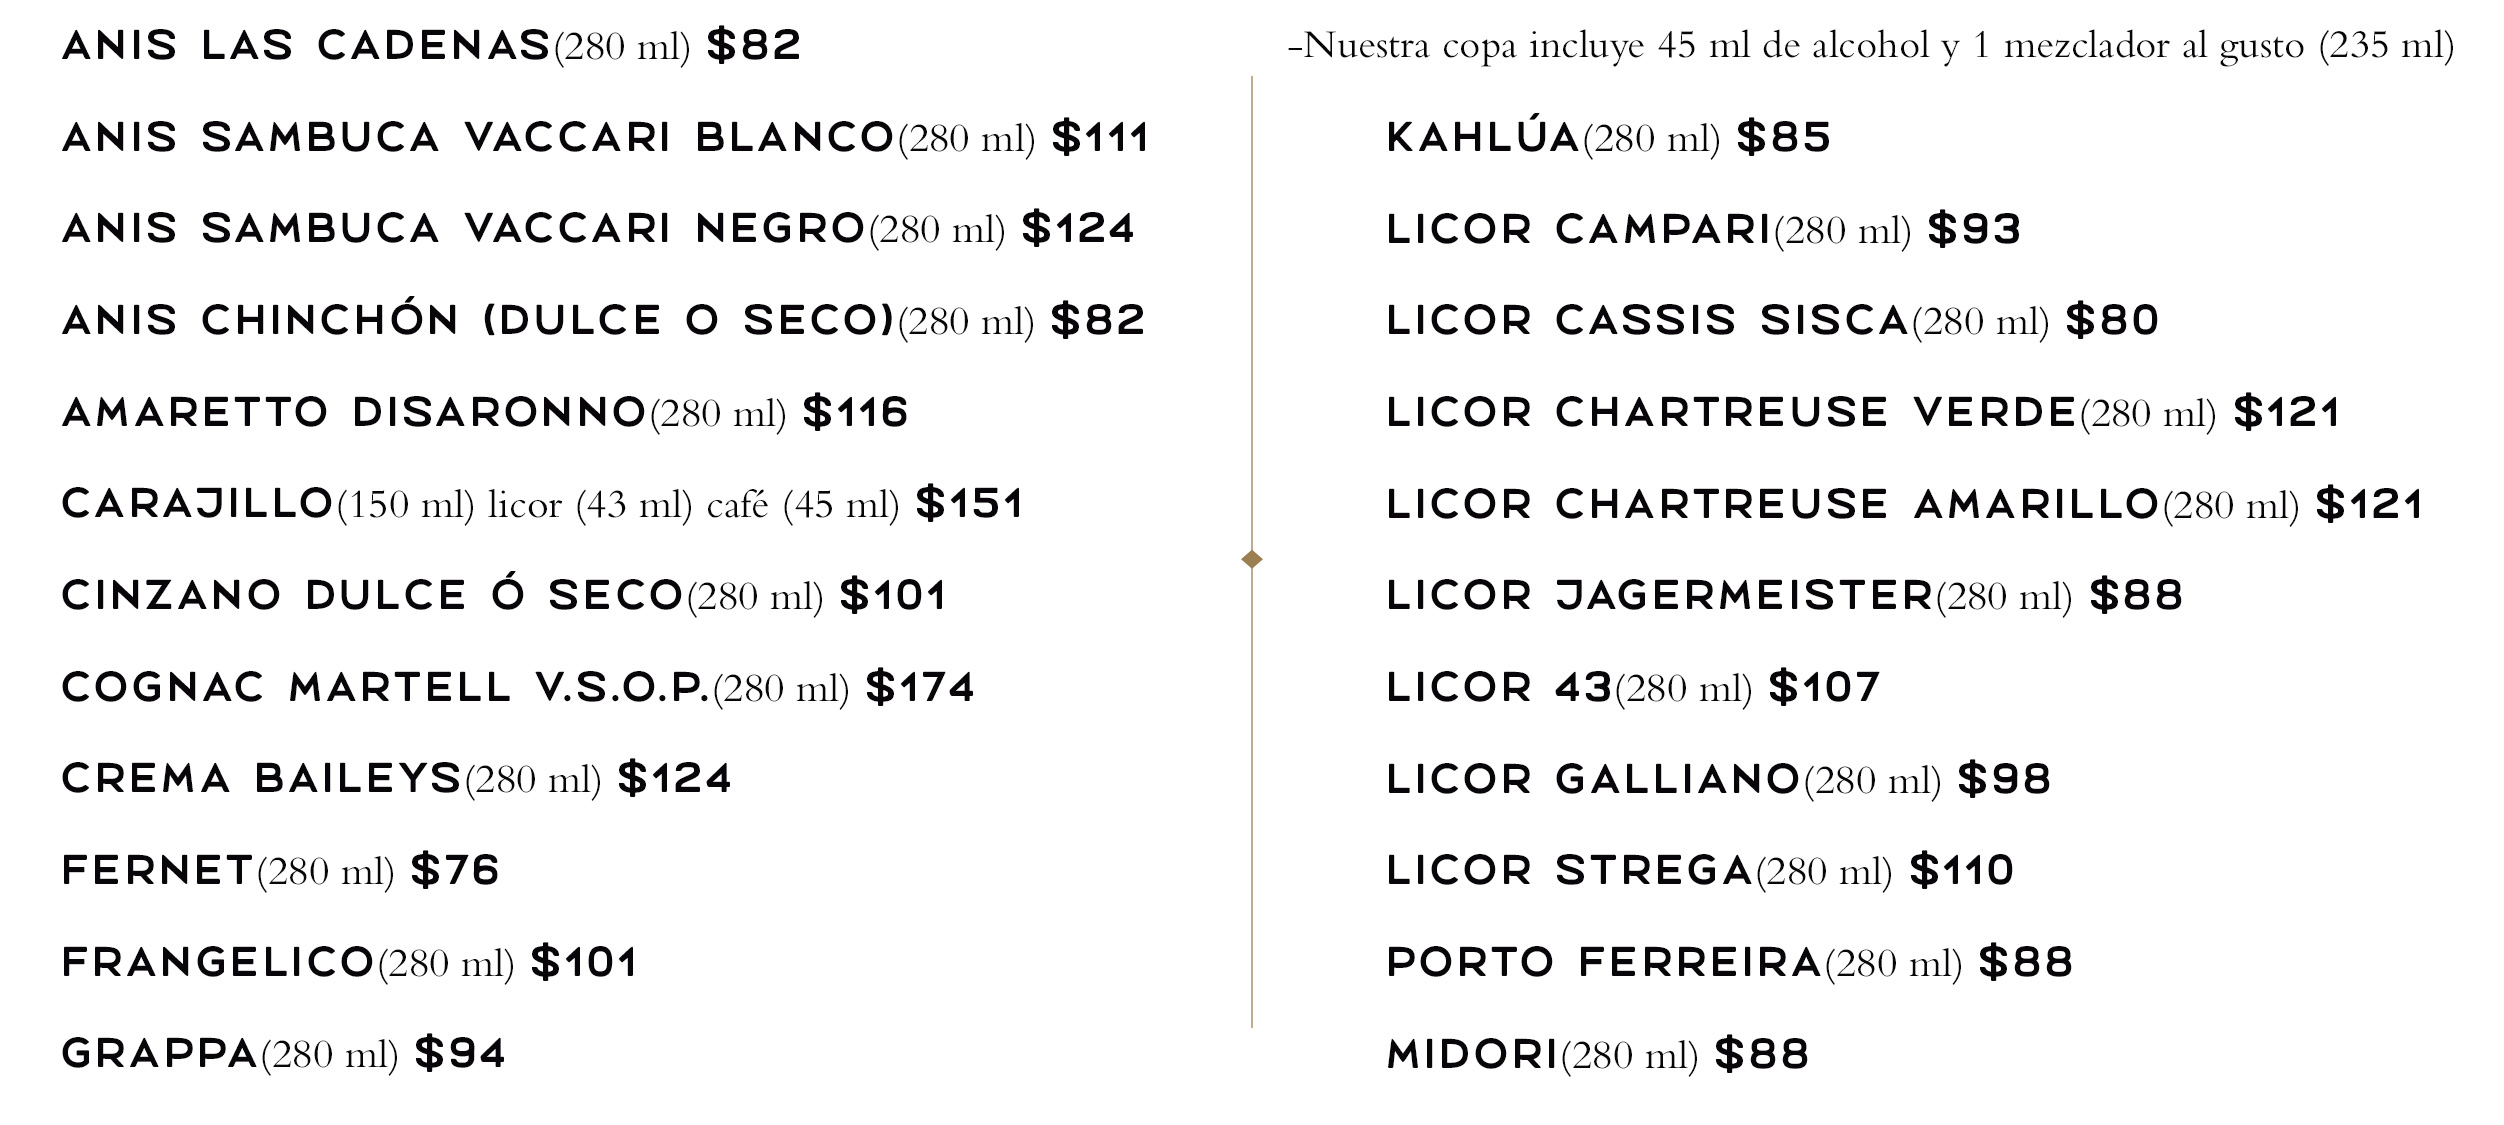Select Porto Ferreira entry
Image resolution: width=2504 pixels, height=1125 pixels.
click(1730, 963)
